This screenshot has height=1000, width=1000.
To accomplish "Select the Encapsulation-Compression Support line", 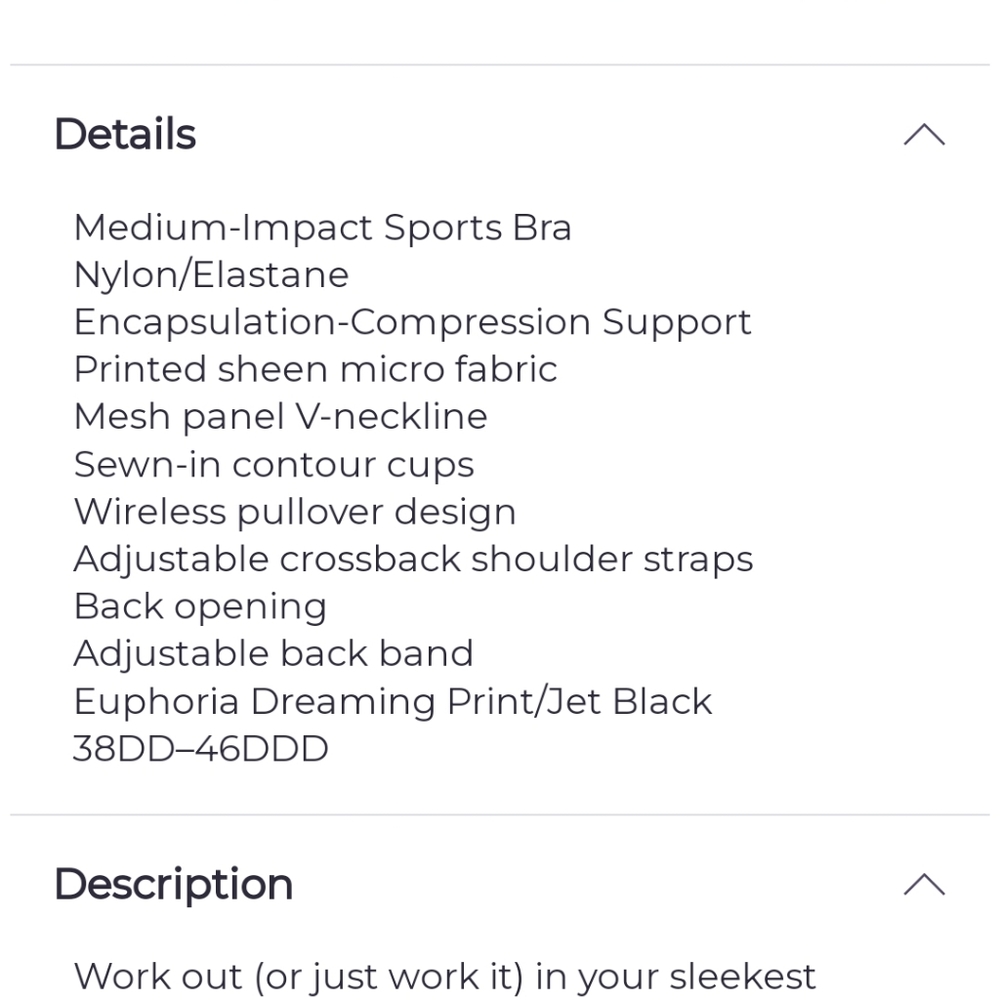I will coord(412,322).
